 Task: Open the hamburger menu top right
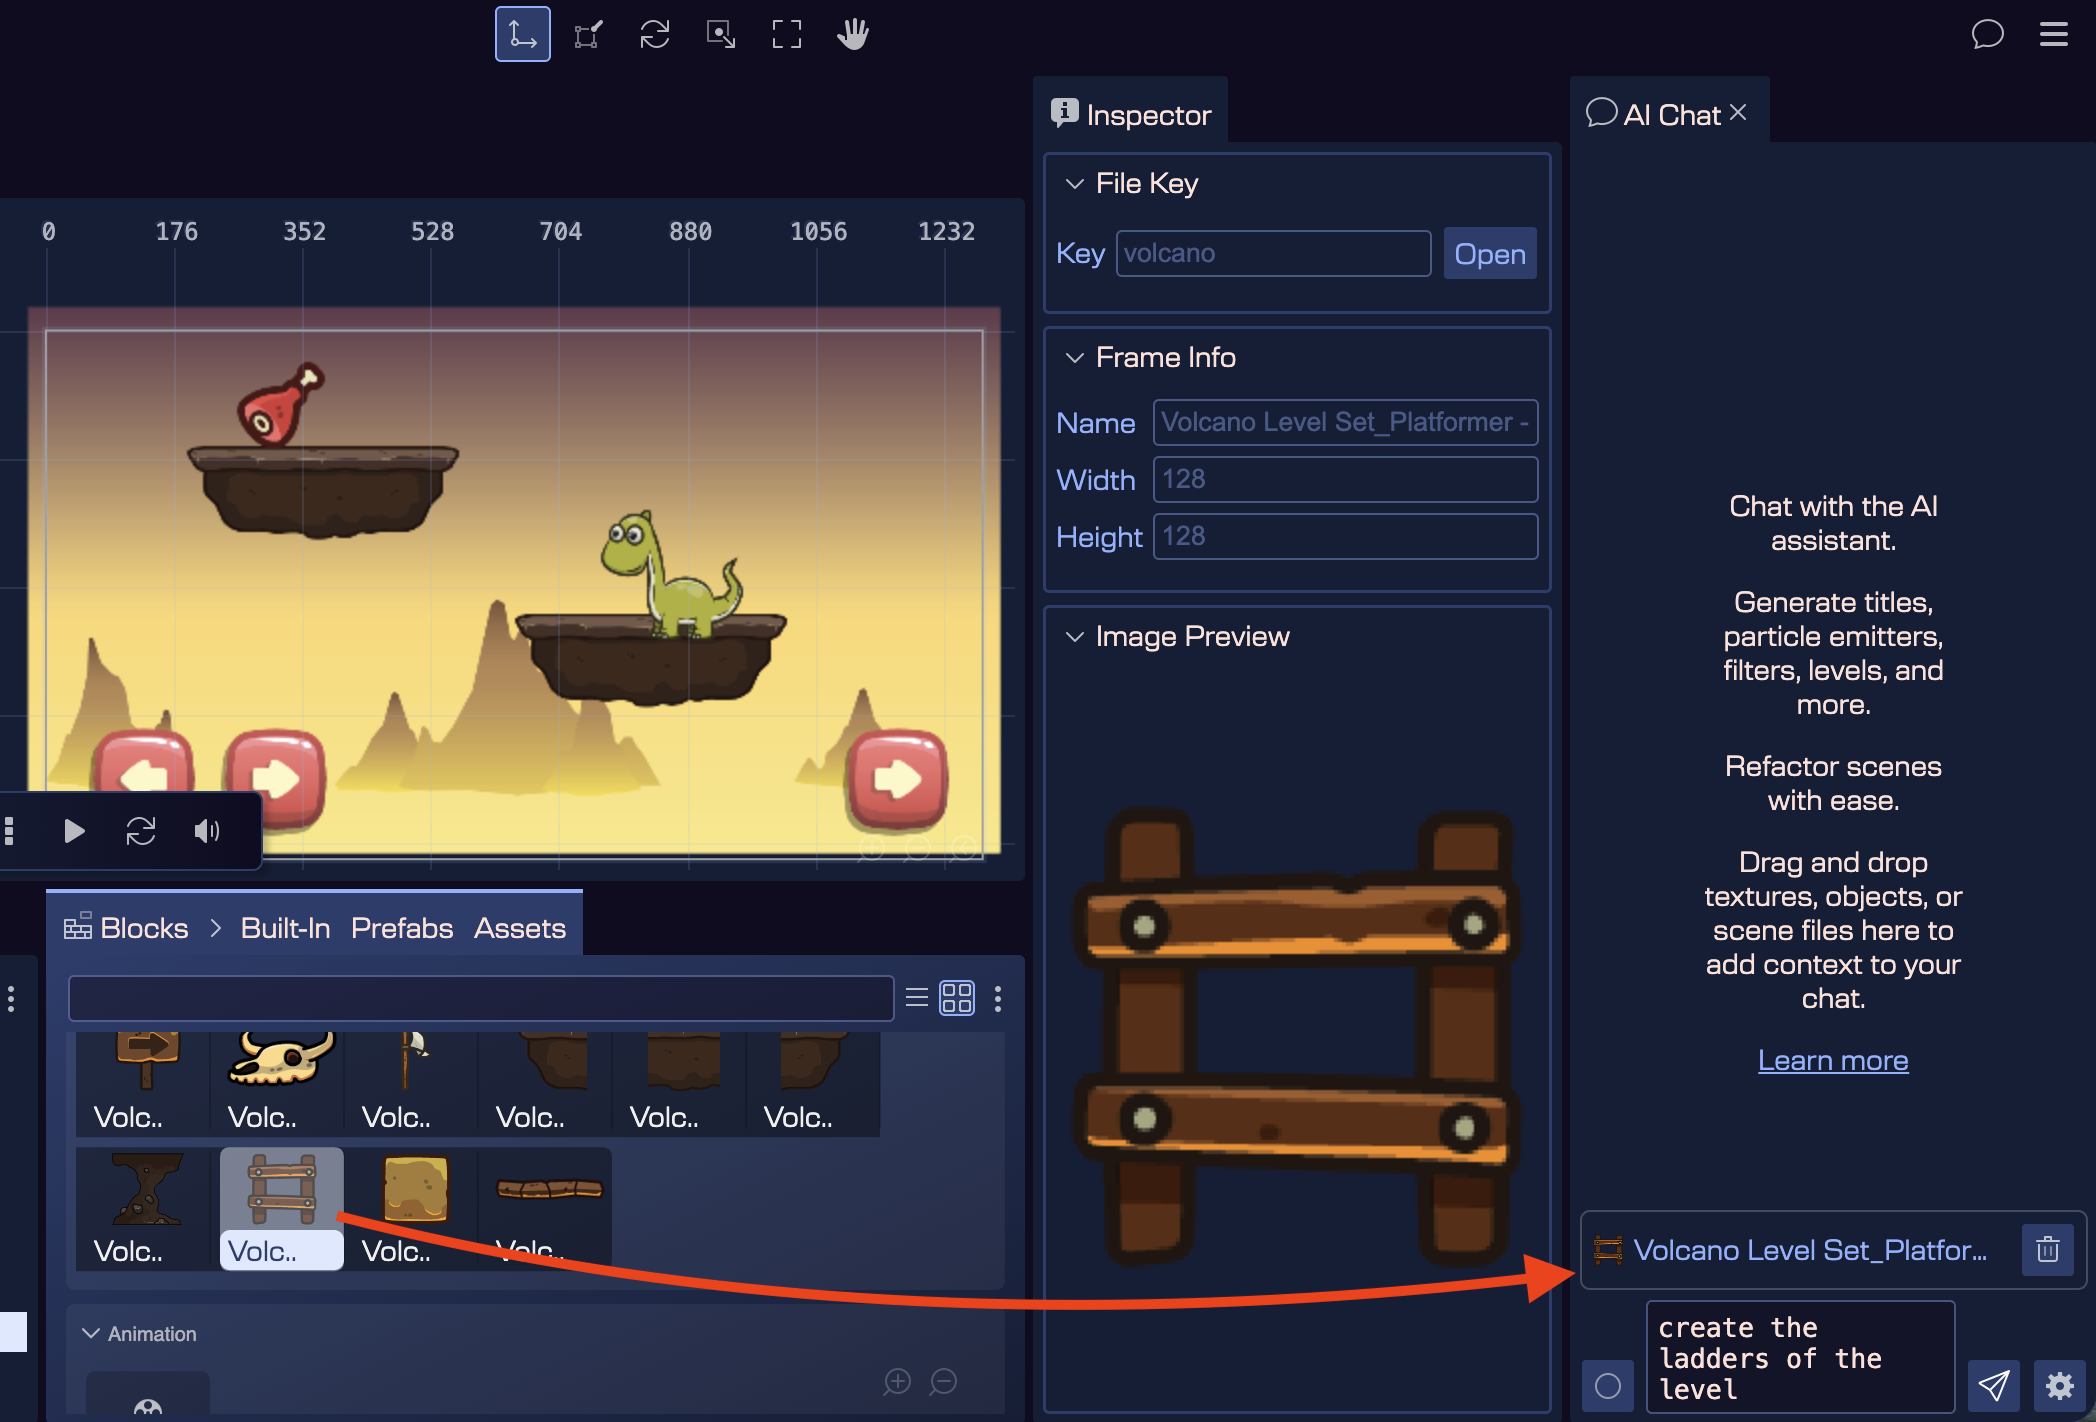[2053, 34]
